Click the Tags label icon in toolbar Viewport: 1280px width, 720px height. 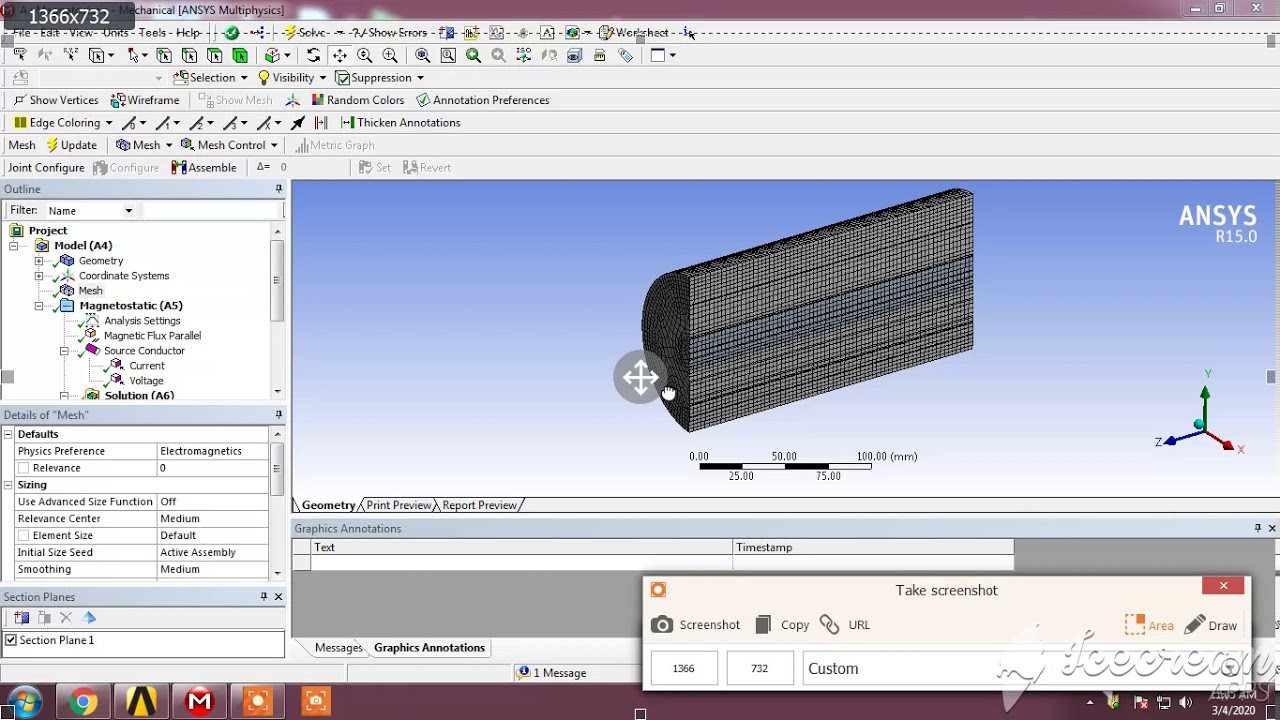[x=625, y=55]
